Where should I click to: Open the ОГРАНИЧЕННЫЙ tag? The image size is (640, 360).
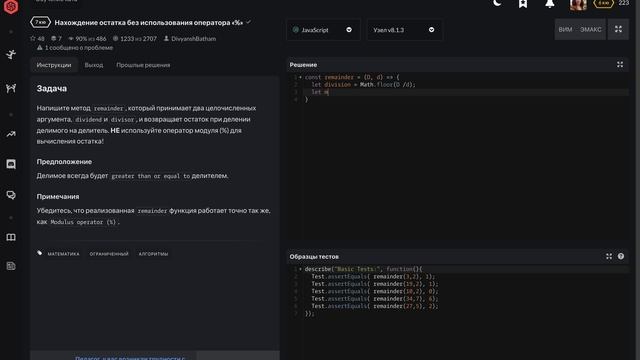(109, 254)
